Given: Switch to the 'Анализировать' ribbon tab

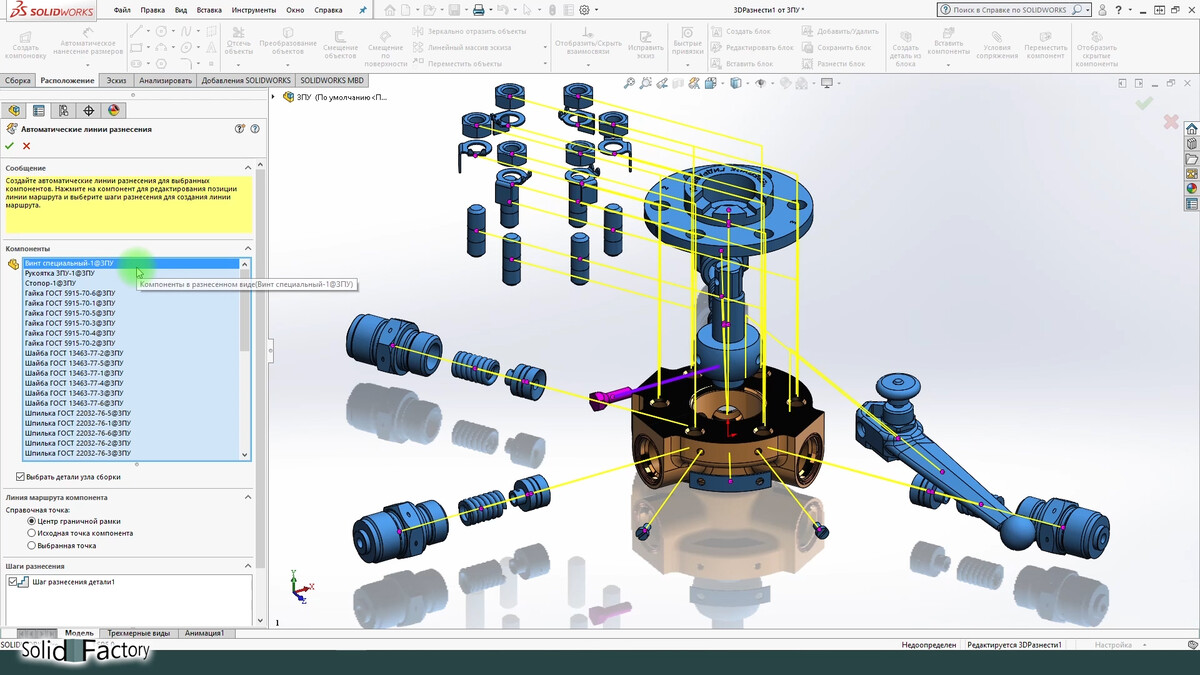Looking at the screenshot, I should click(x=165, y=80).
